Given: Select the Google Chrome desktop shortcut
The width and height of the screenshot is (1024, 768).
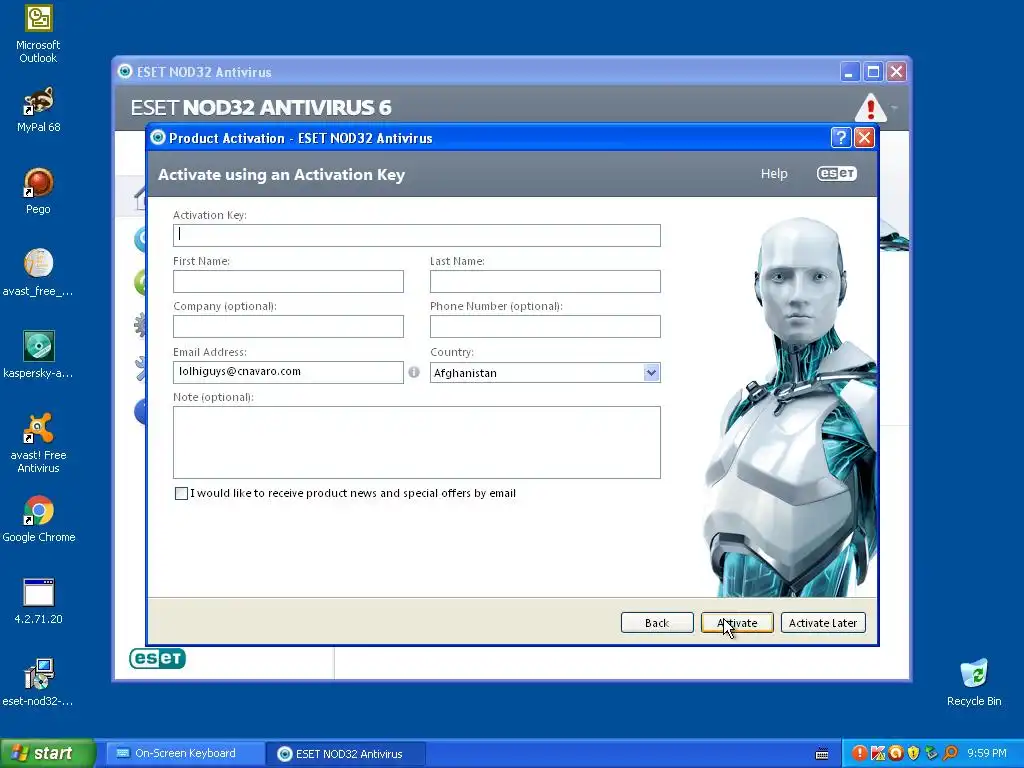Looking at the screenshot, I should [x=38, y=519].
